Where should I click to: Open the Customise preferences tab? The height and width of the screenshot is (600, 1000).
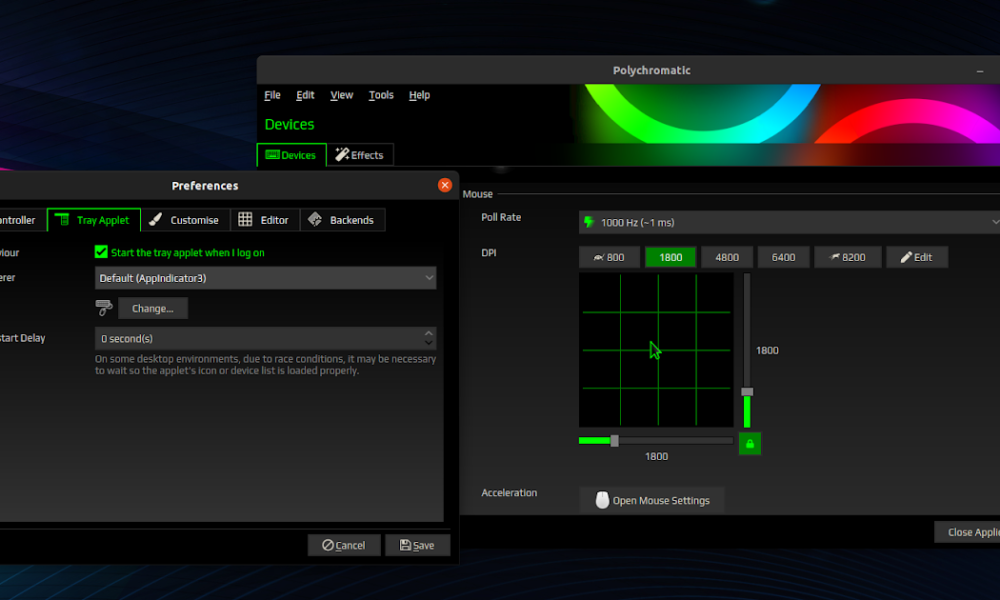point(185,220)
